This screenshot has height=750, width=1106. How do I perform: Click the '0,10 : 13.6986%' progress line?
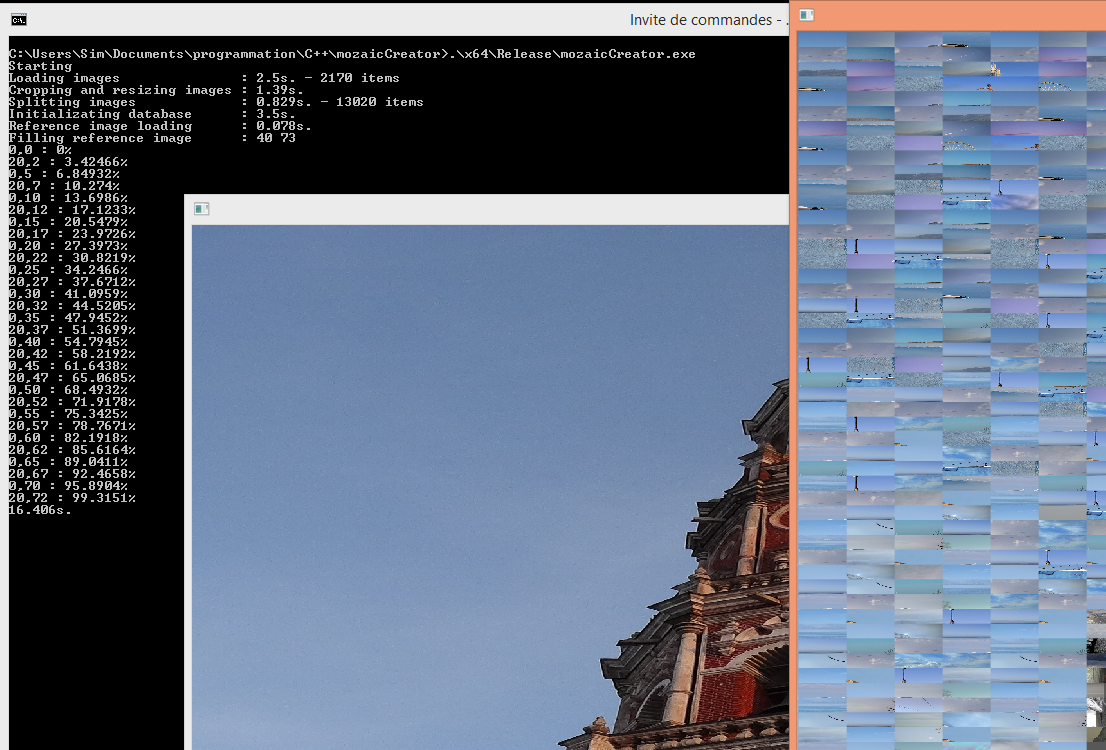68,198
